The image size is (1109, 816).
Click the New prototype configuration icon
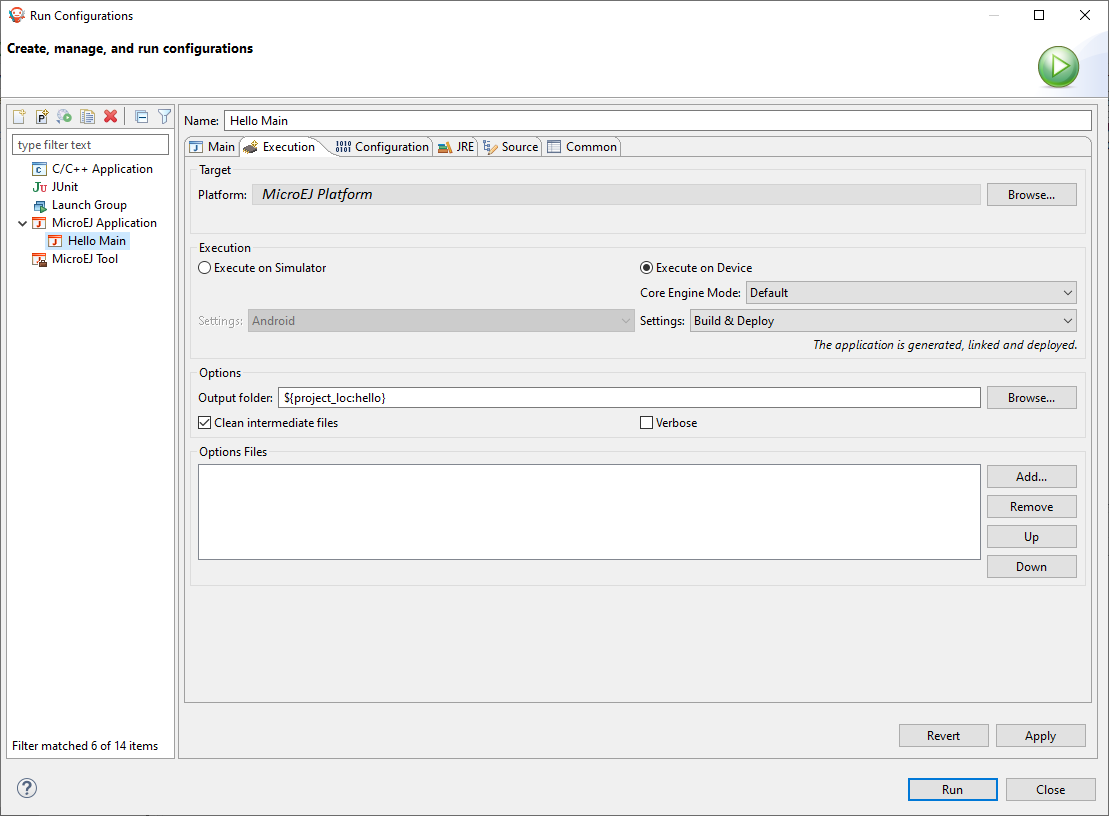click(x=42, y=116)
